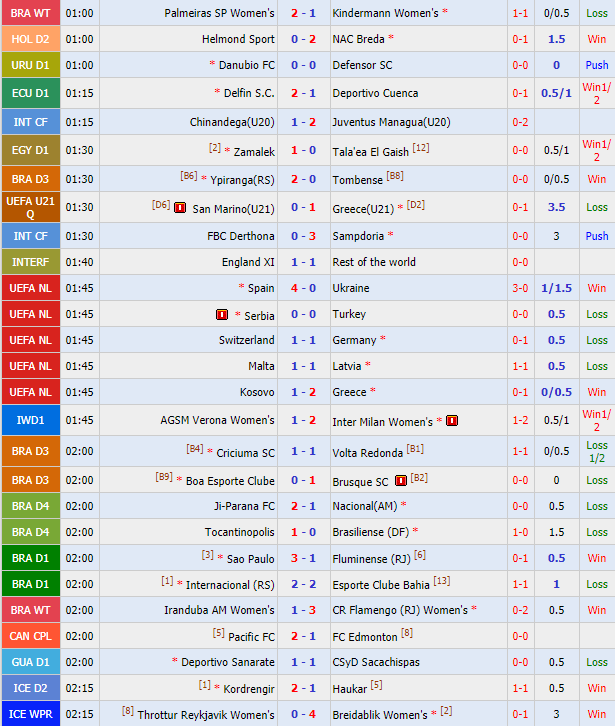Image resolution: width=615 pixels, height=726 pixels.
Task: Click Deportivo Sanarate team name
Action: click(228, 662)
